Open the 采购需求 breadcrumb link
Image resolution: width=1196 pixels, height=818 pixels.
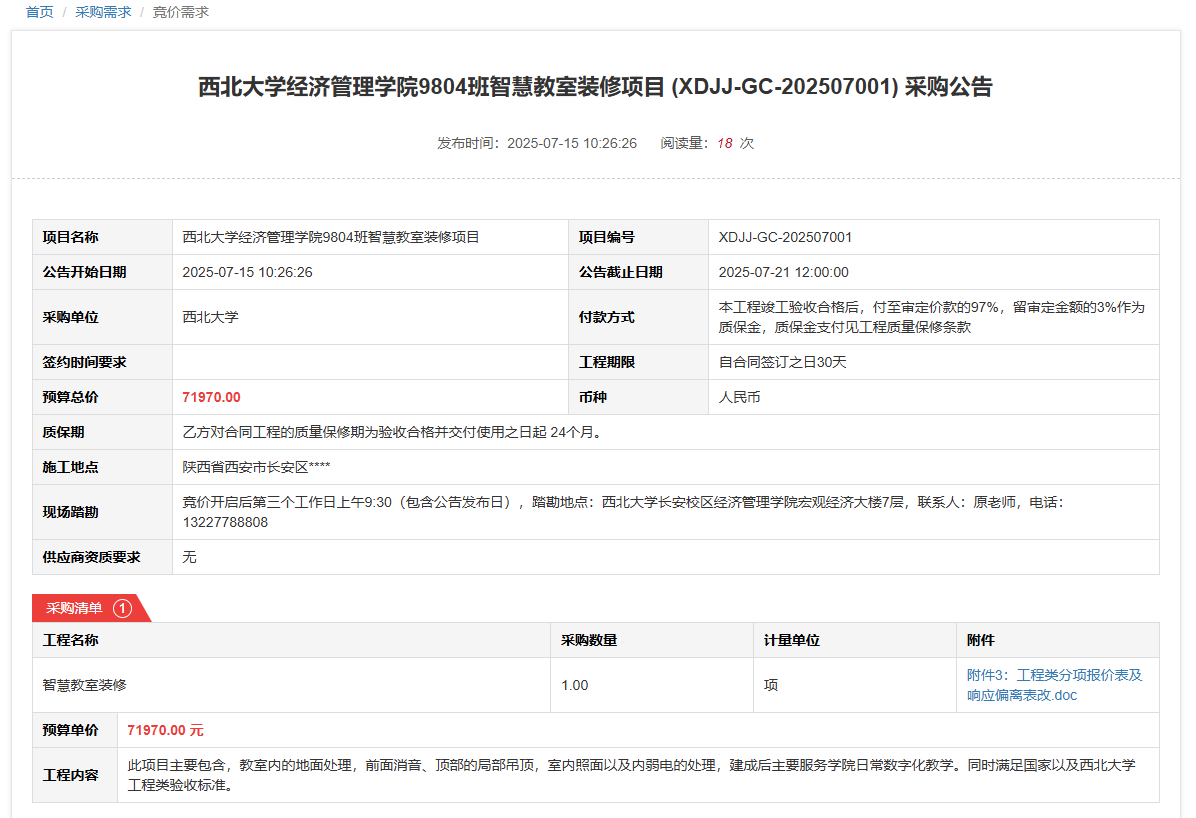pos(103,12)
